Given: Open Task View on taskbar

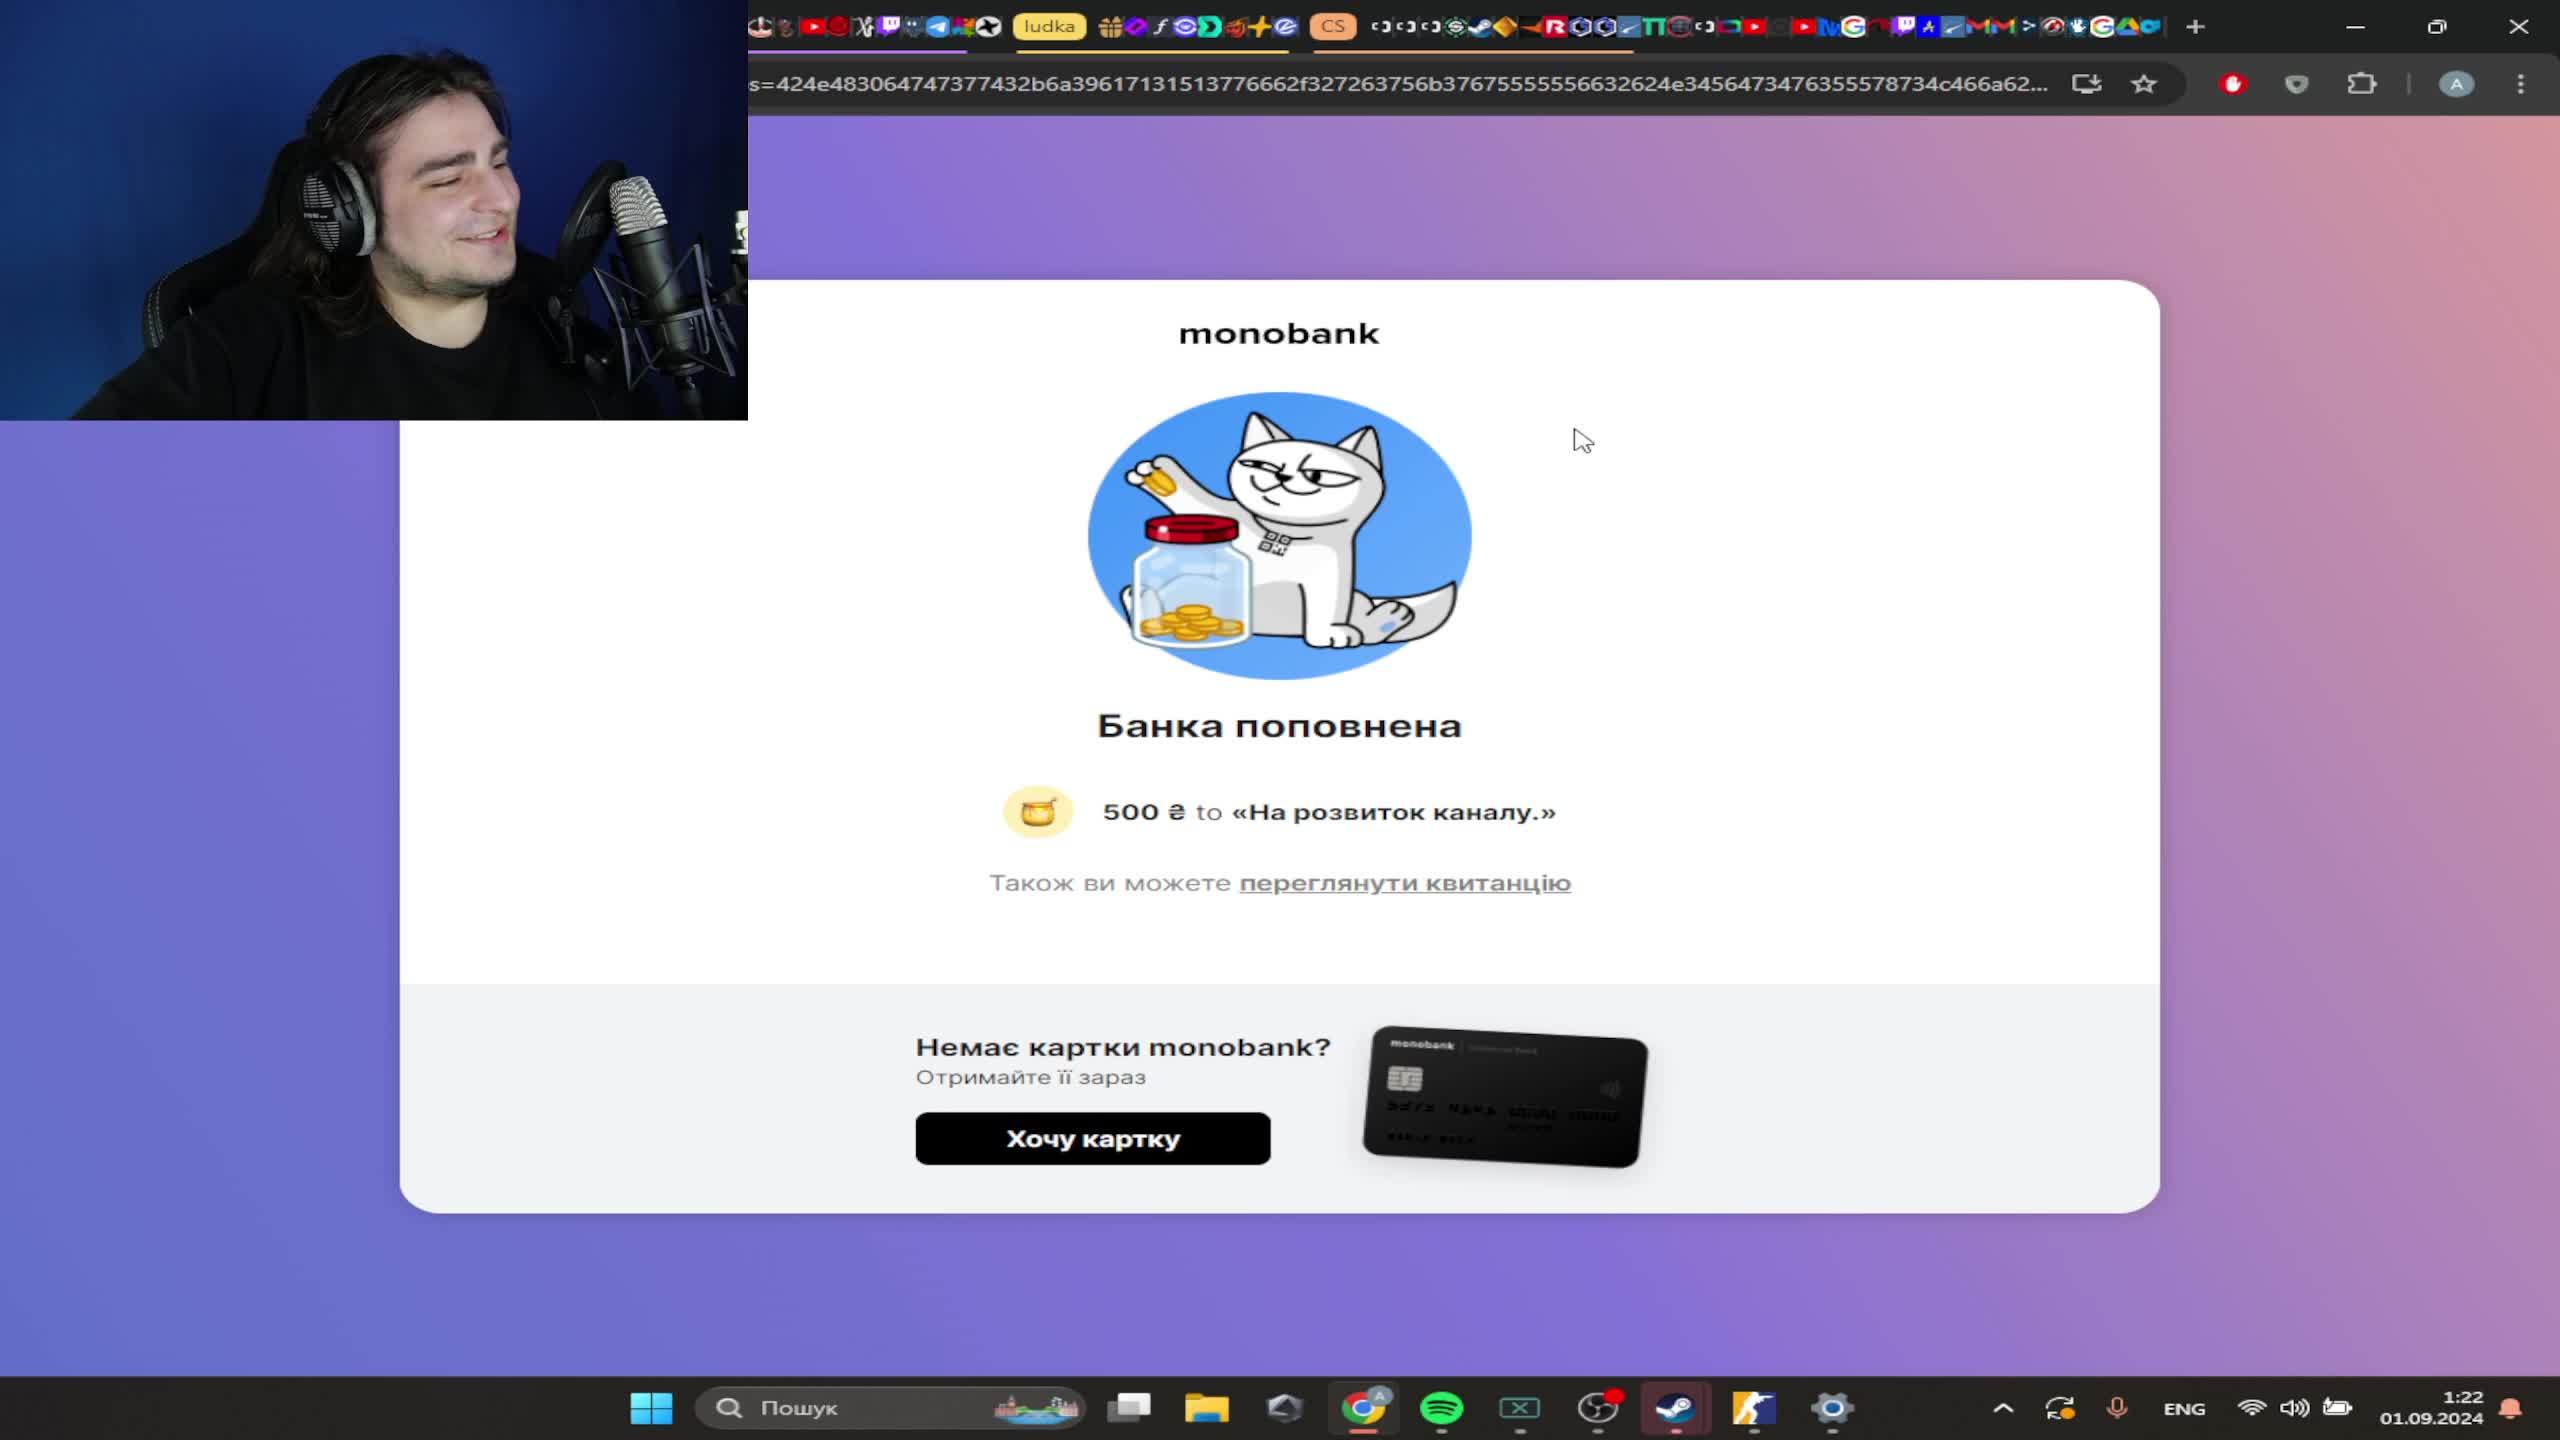Looking at the screenshot, I should [x=1129, y=1408].
